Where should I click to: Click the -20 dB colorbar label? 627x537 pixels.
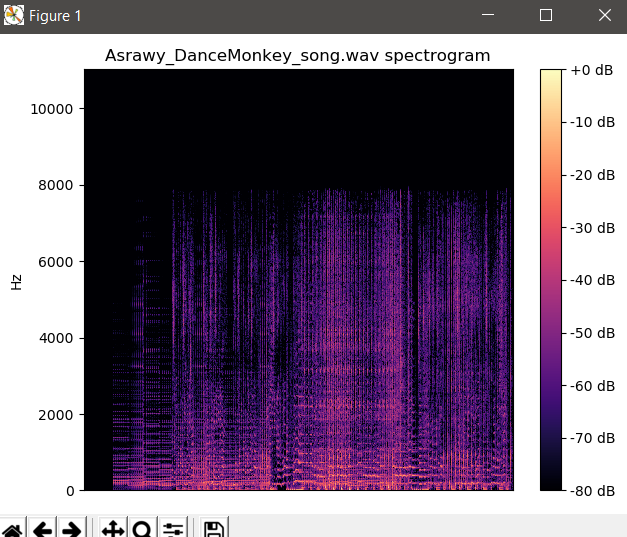(592, 175)
